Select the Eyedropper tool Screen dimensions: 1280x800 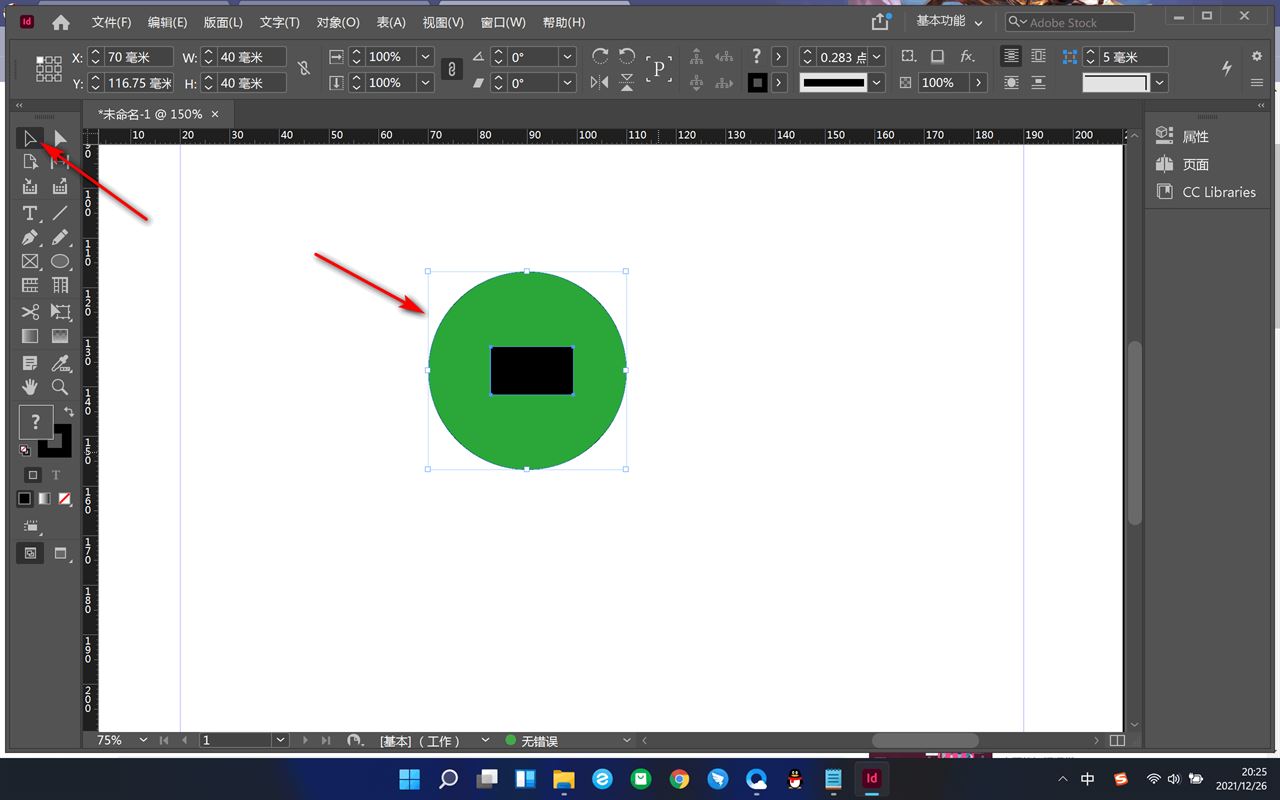pos(60,362)
